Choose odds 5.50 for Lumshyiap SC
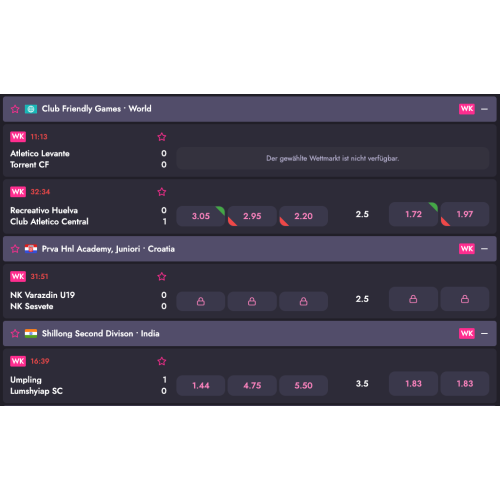The height and width of the screenshot is (500, 500). (x=303, y=386)
